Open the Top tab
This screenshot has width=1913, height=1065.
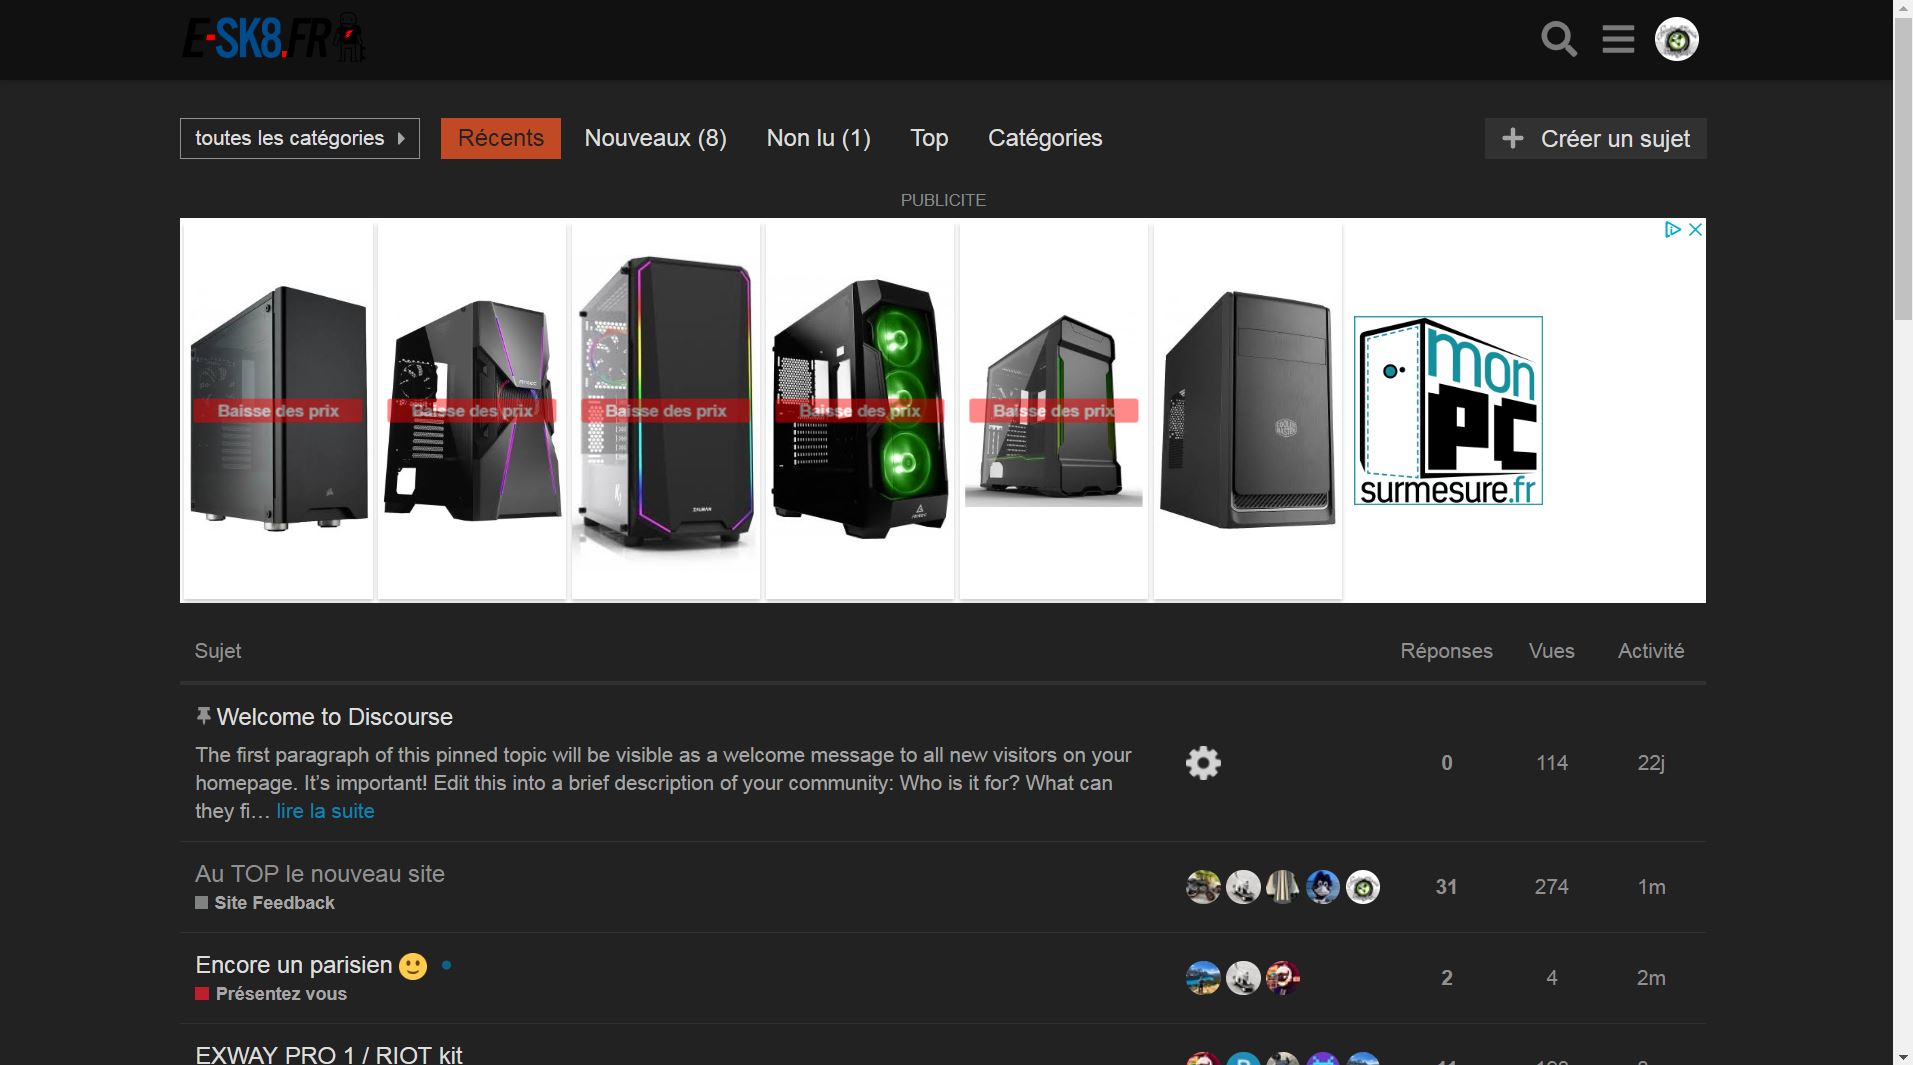[929, 138]
